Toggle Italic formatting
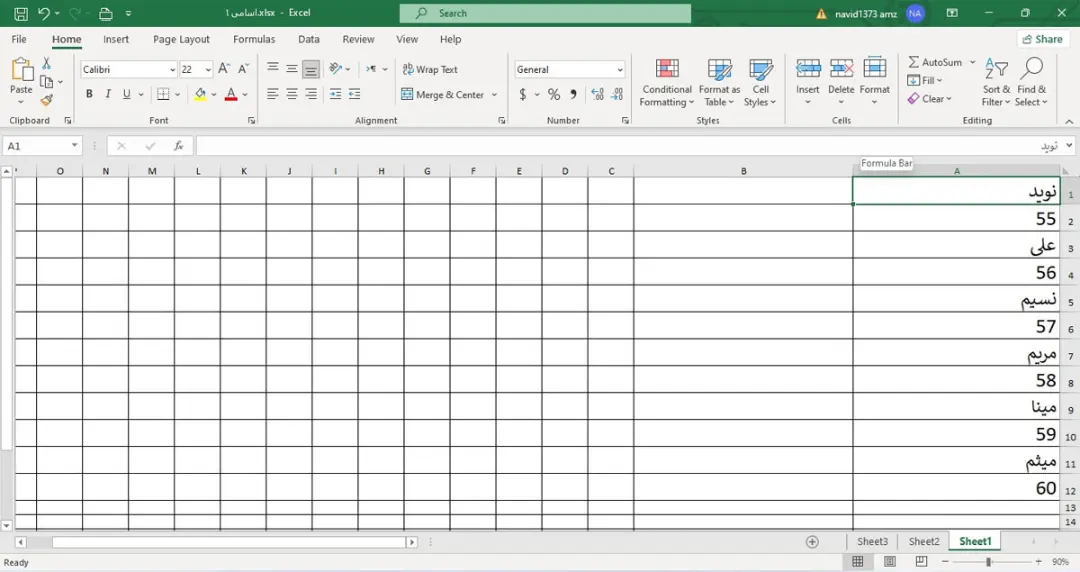This screenshot has height=572, width=1080. click(108, 94)
